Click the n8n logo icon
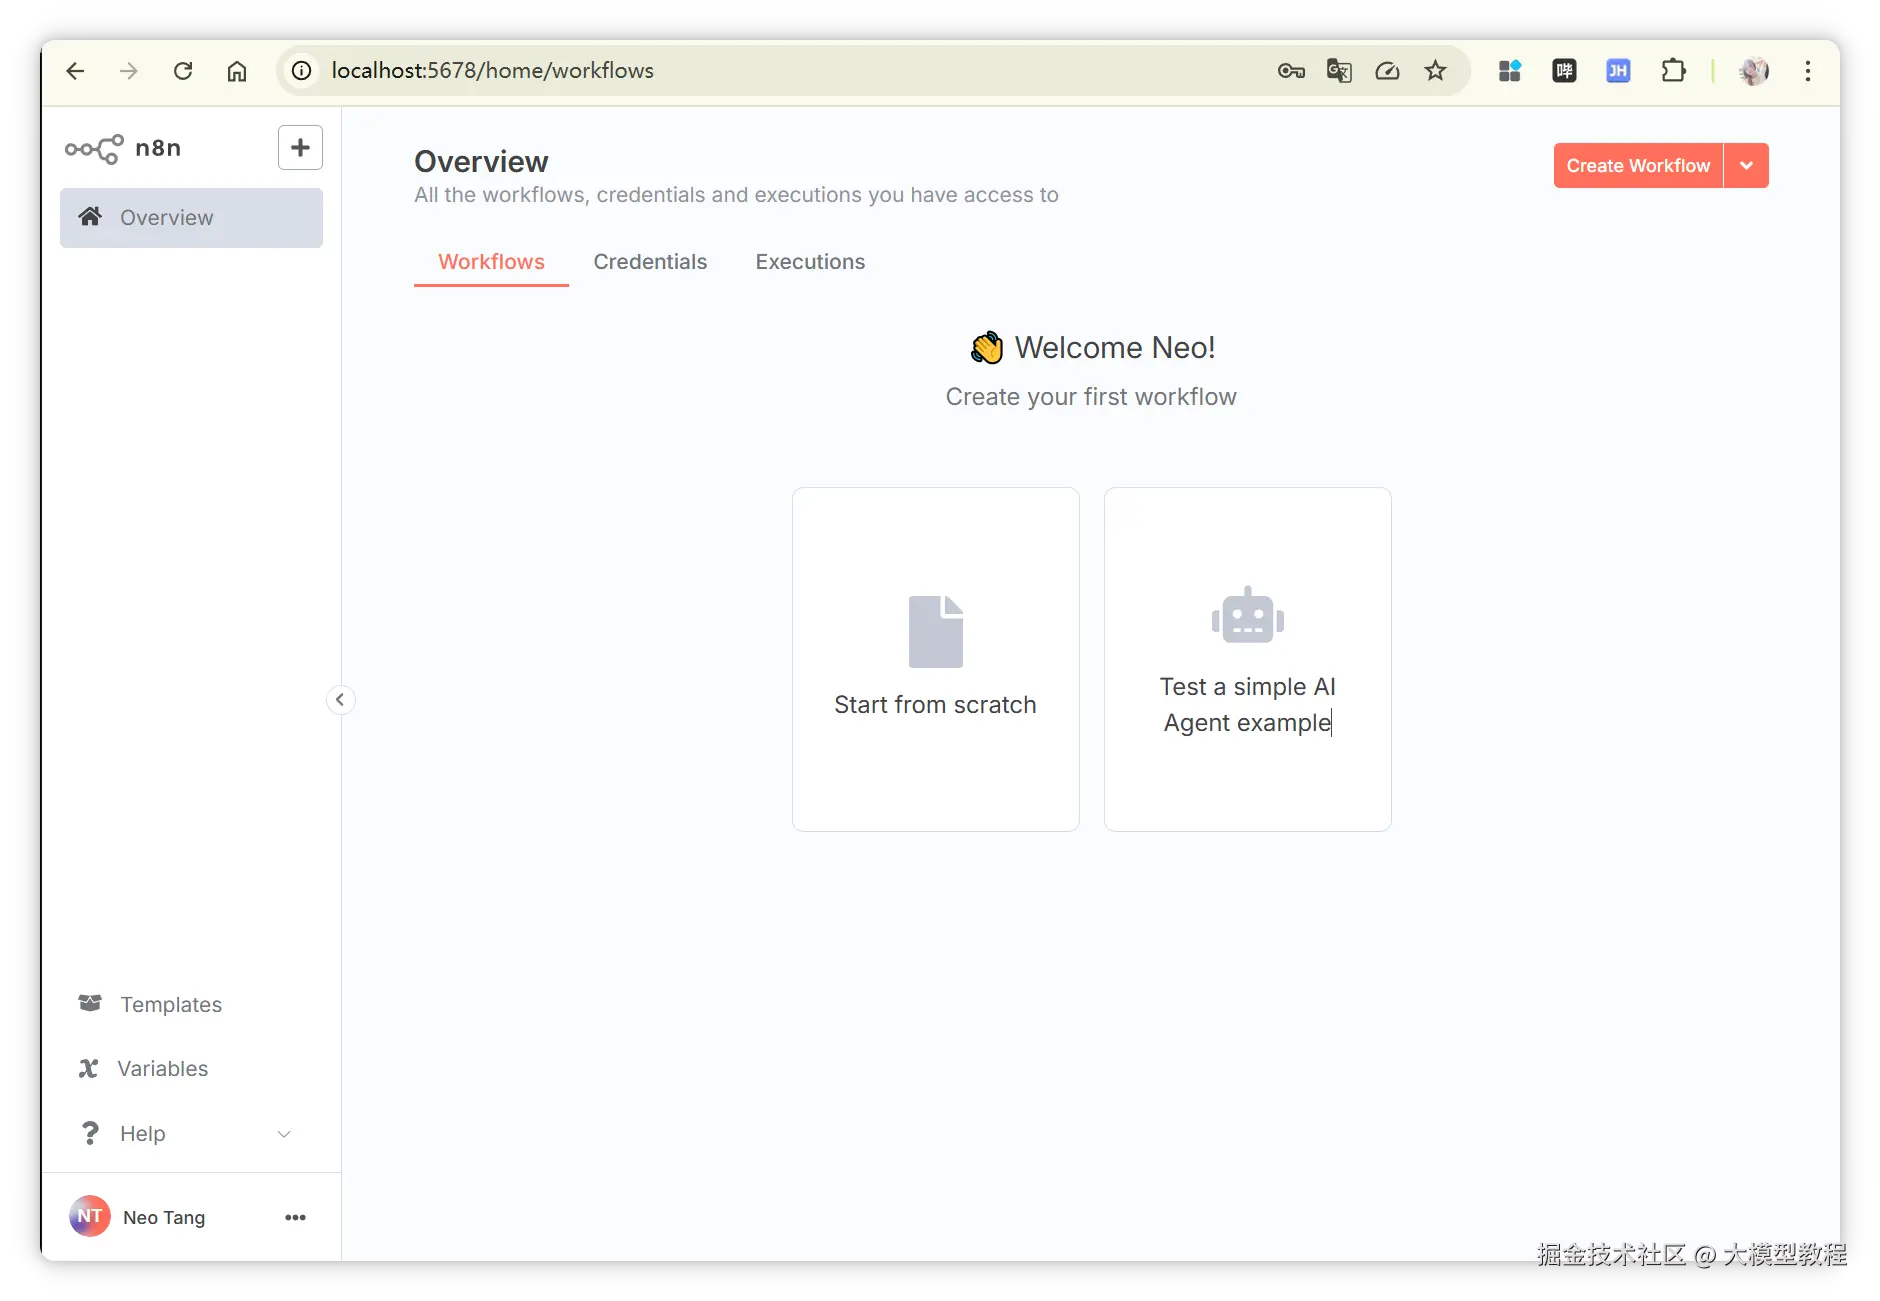This screenshot has width=1880, height=1301. pos(94,149)
